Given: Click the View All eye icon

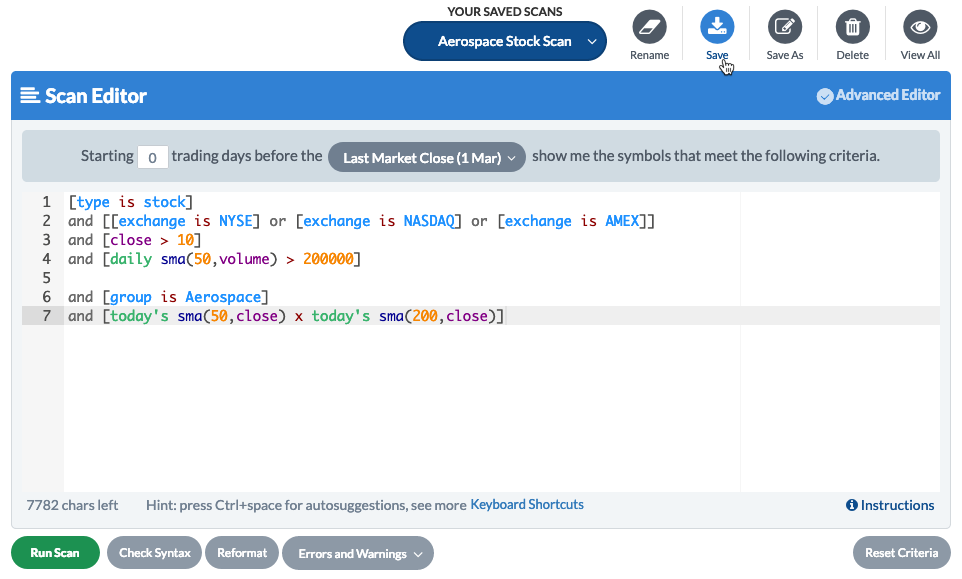Looking at the screenshot, I should 919,27.
